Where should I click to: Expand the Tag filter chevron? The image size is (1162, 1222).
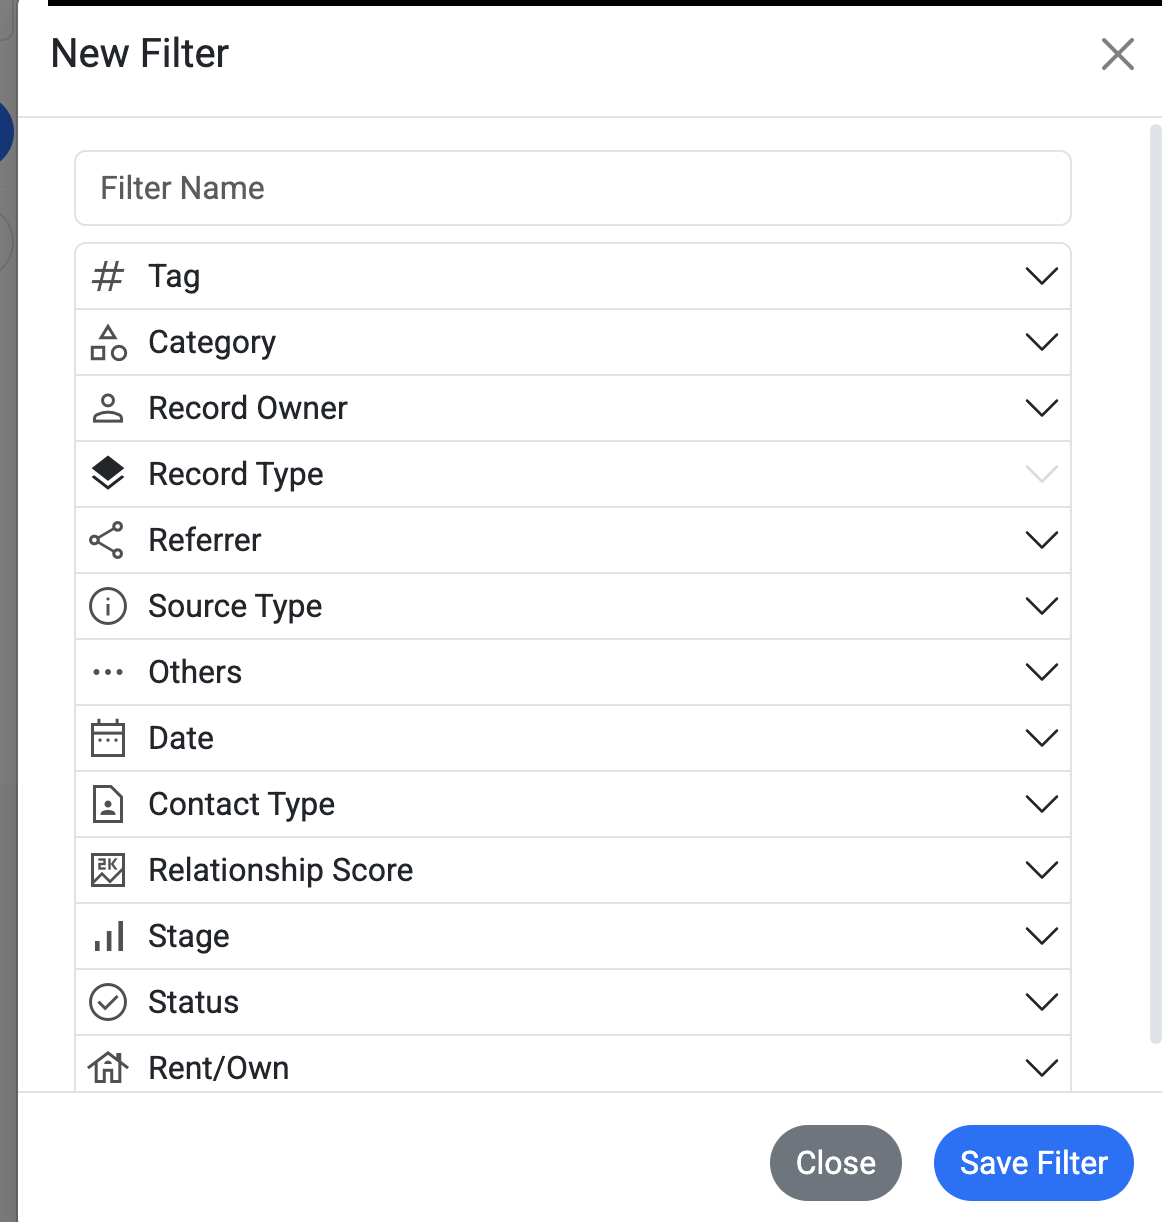coord(1042,276)
